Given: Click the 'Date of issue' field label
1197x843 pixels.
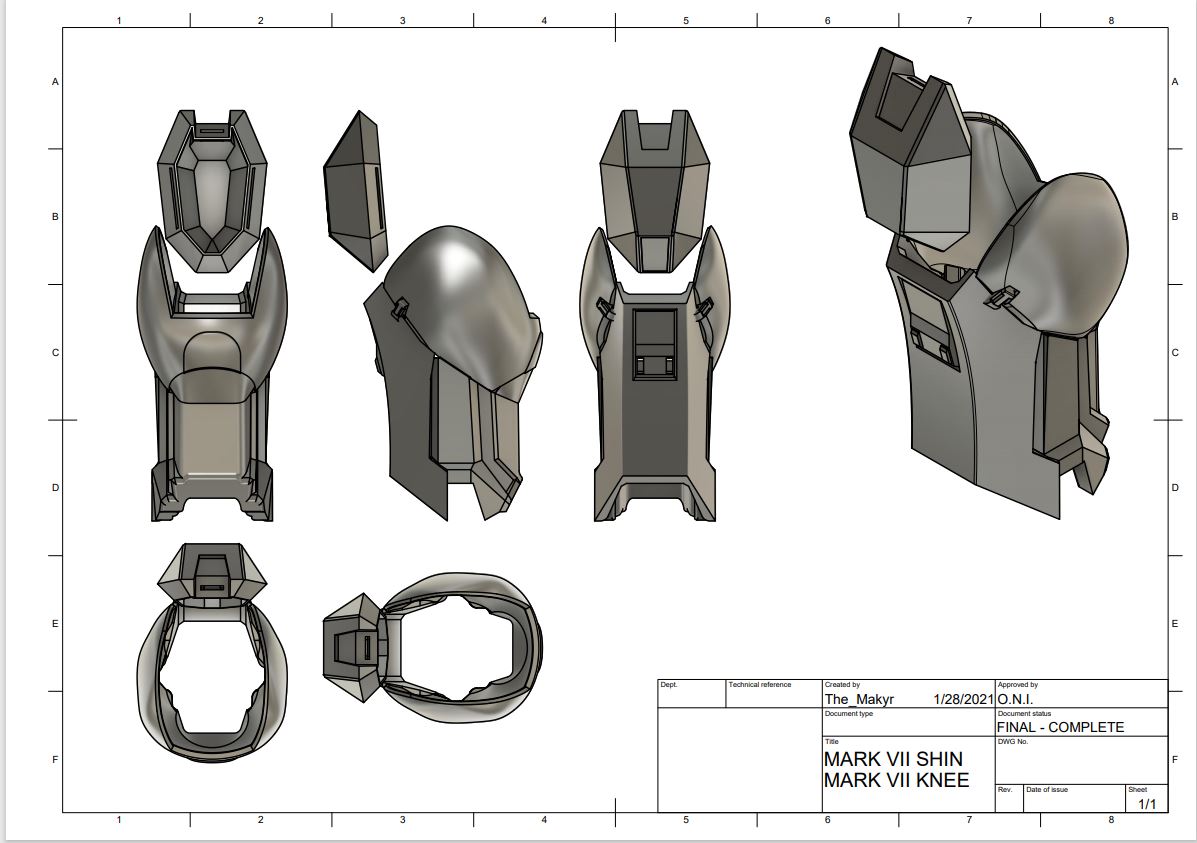Looking at the screenshot, I should tap(1047, 790).
